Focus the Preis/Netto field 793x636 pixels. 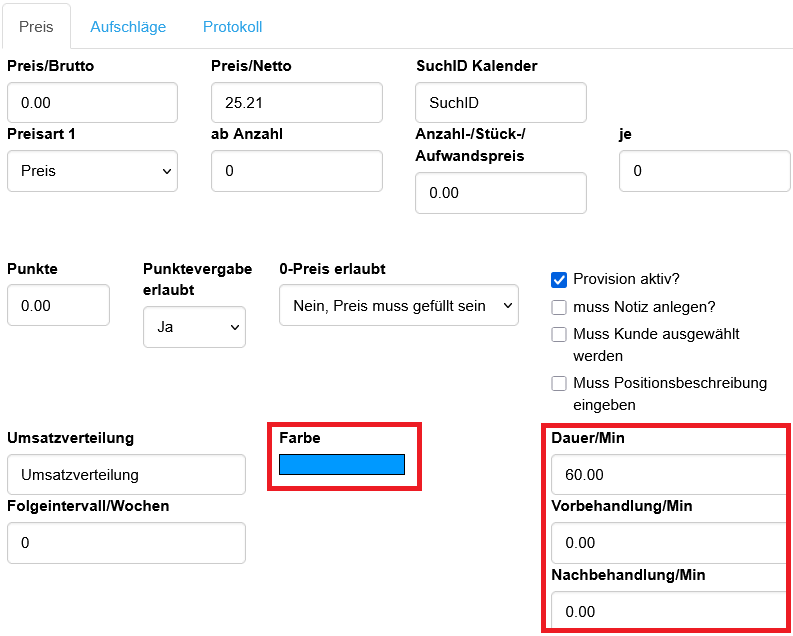(296, 103)
